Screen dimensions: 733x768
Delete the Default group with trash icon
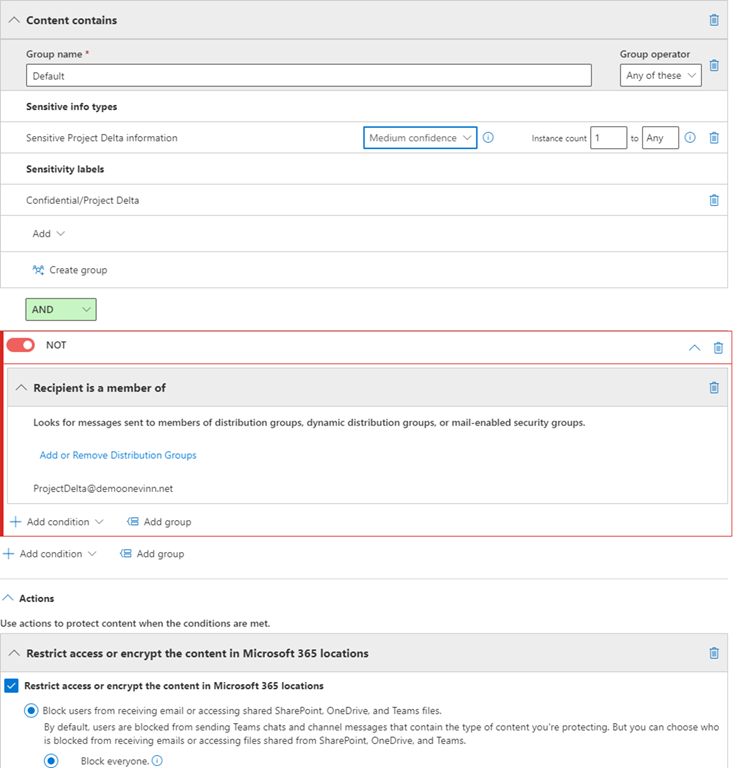pyautogui.click(x=714, y=66)
